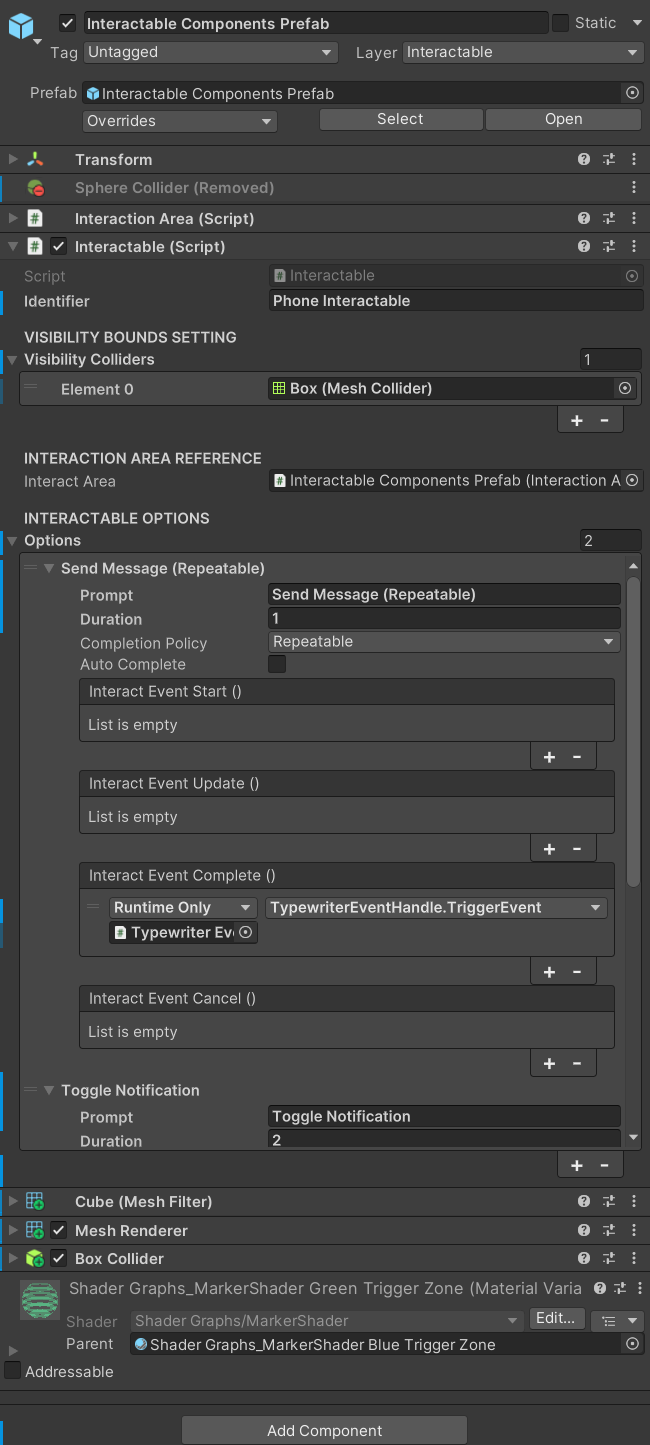Viewport: 650px width, 1445px height.
Task: Click the shader Edit... button
Action: pos(556,1319)
